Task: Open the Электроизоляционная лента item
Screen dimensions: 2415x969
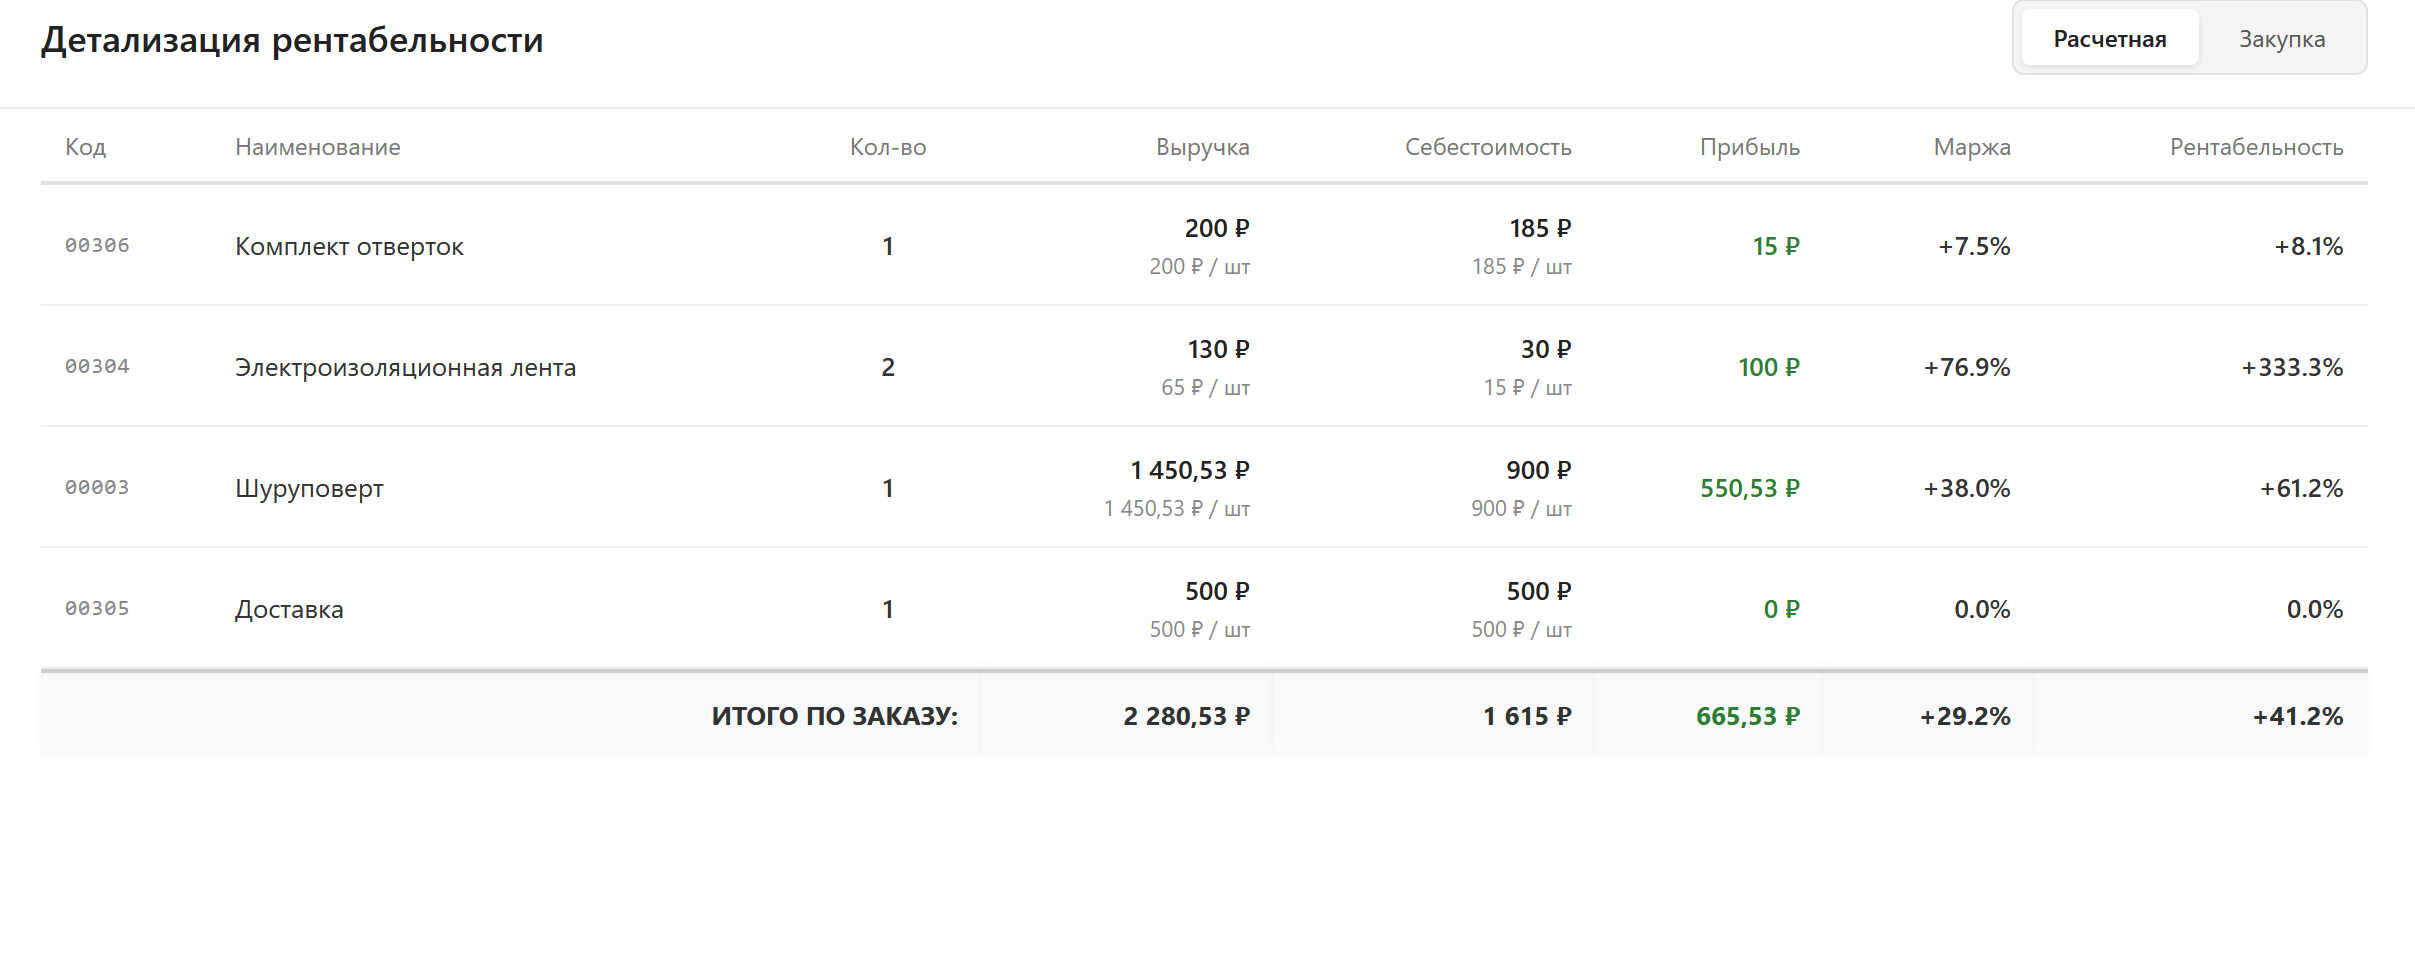Action: pos(405,368)
